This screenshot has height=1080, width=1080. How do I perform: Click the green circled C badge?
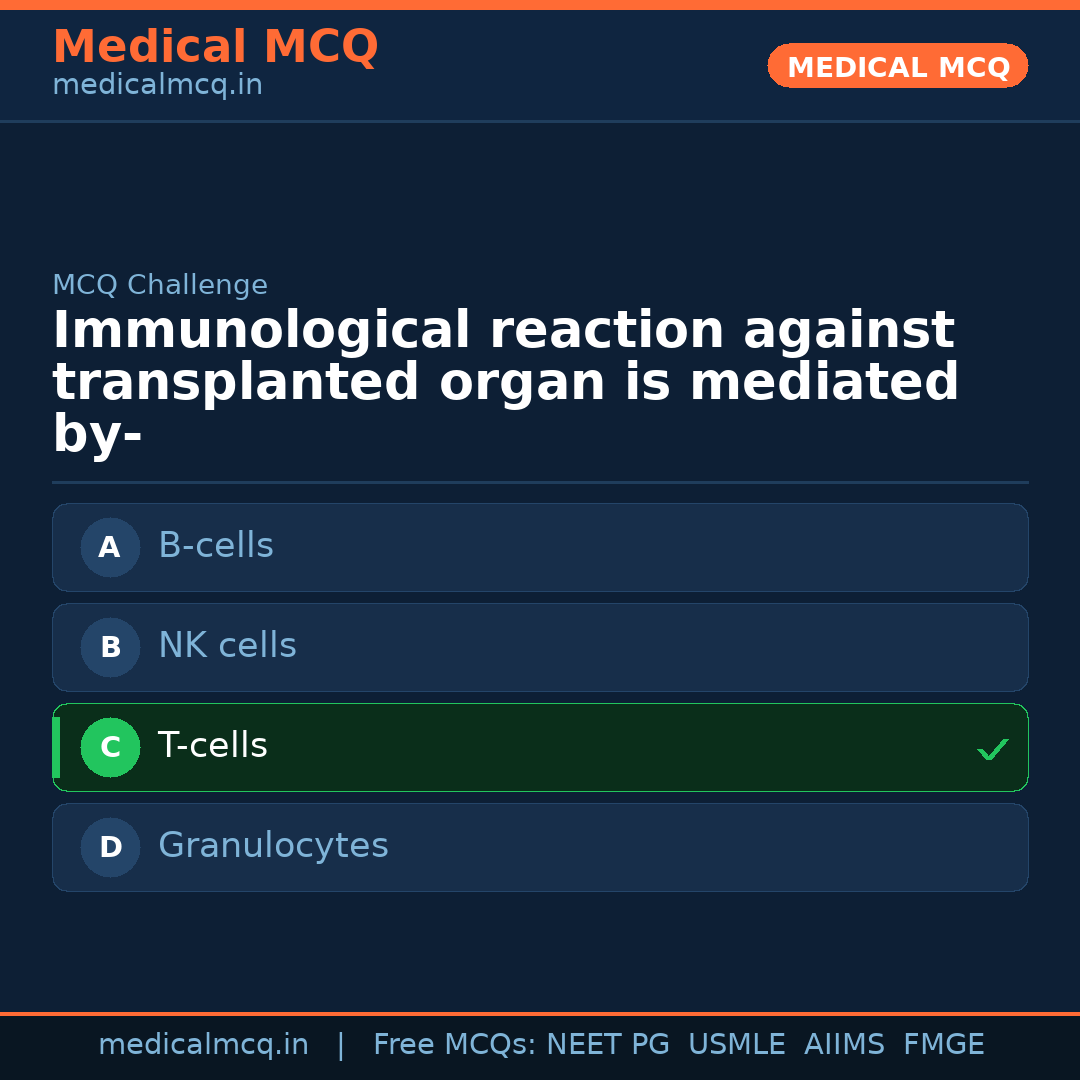point(110,747)
